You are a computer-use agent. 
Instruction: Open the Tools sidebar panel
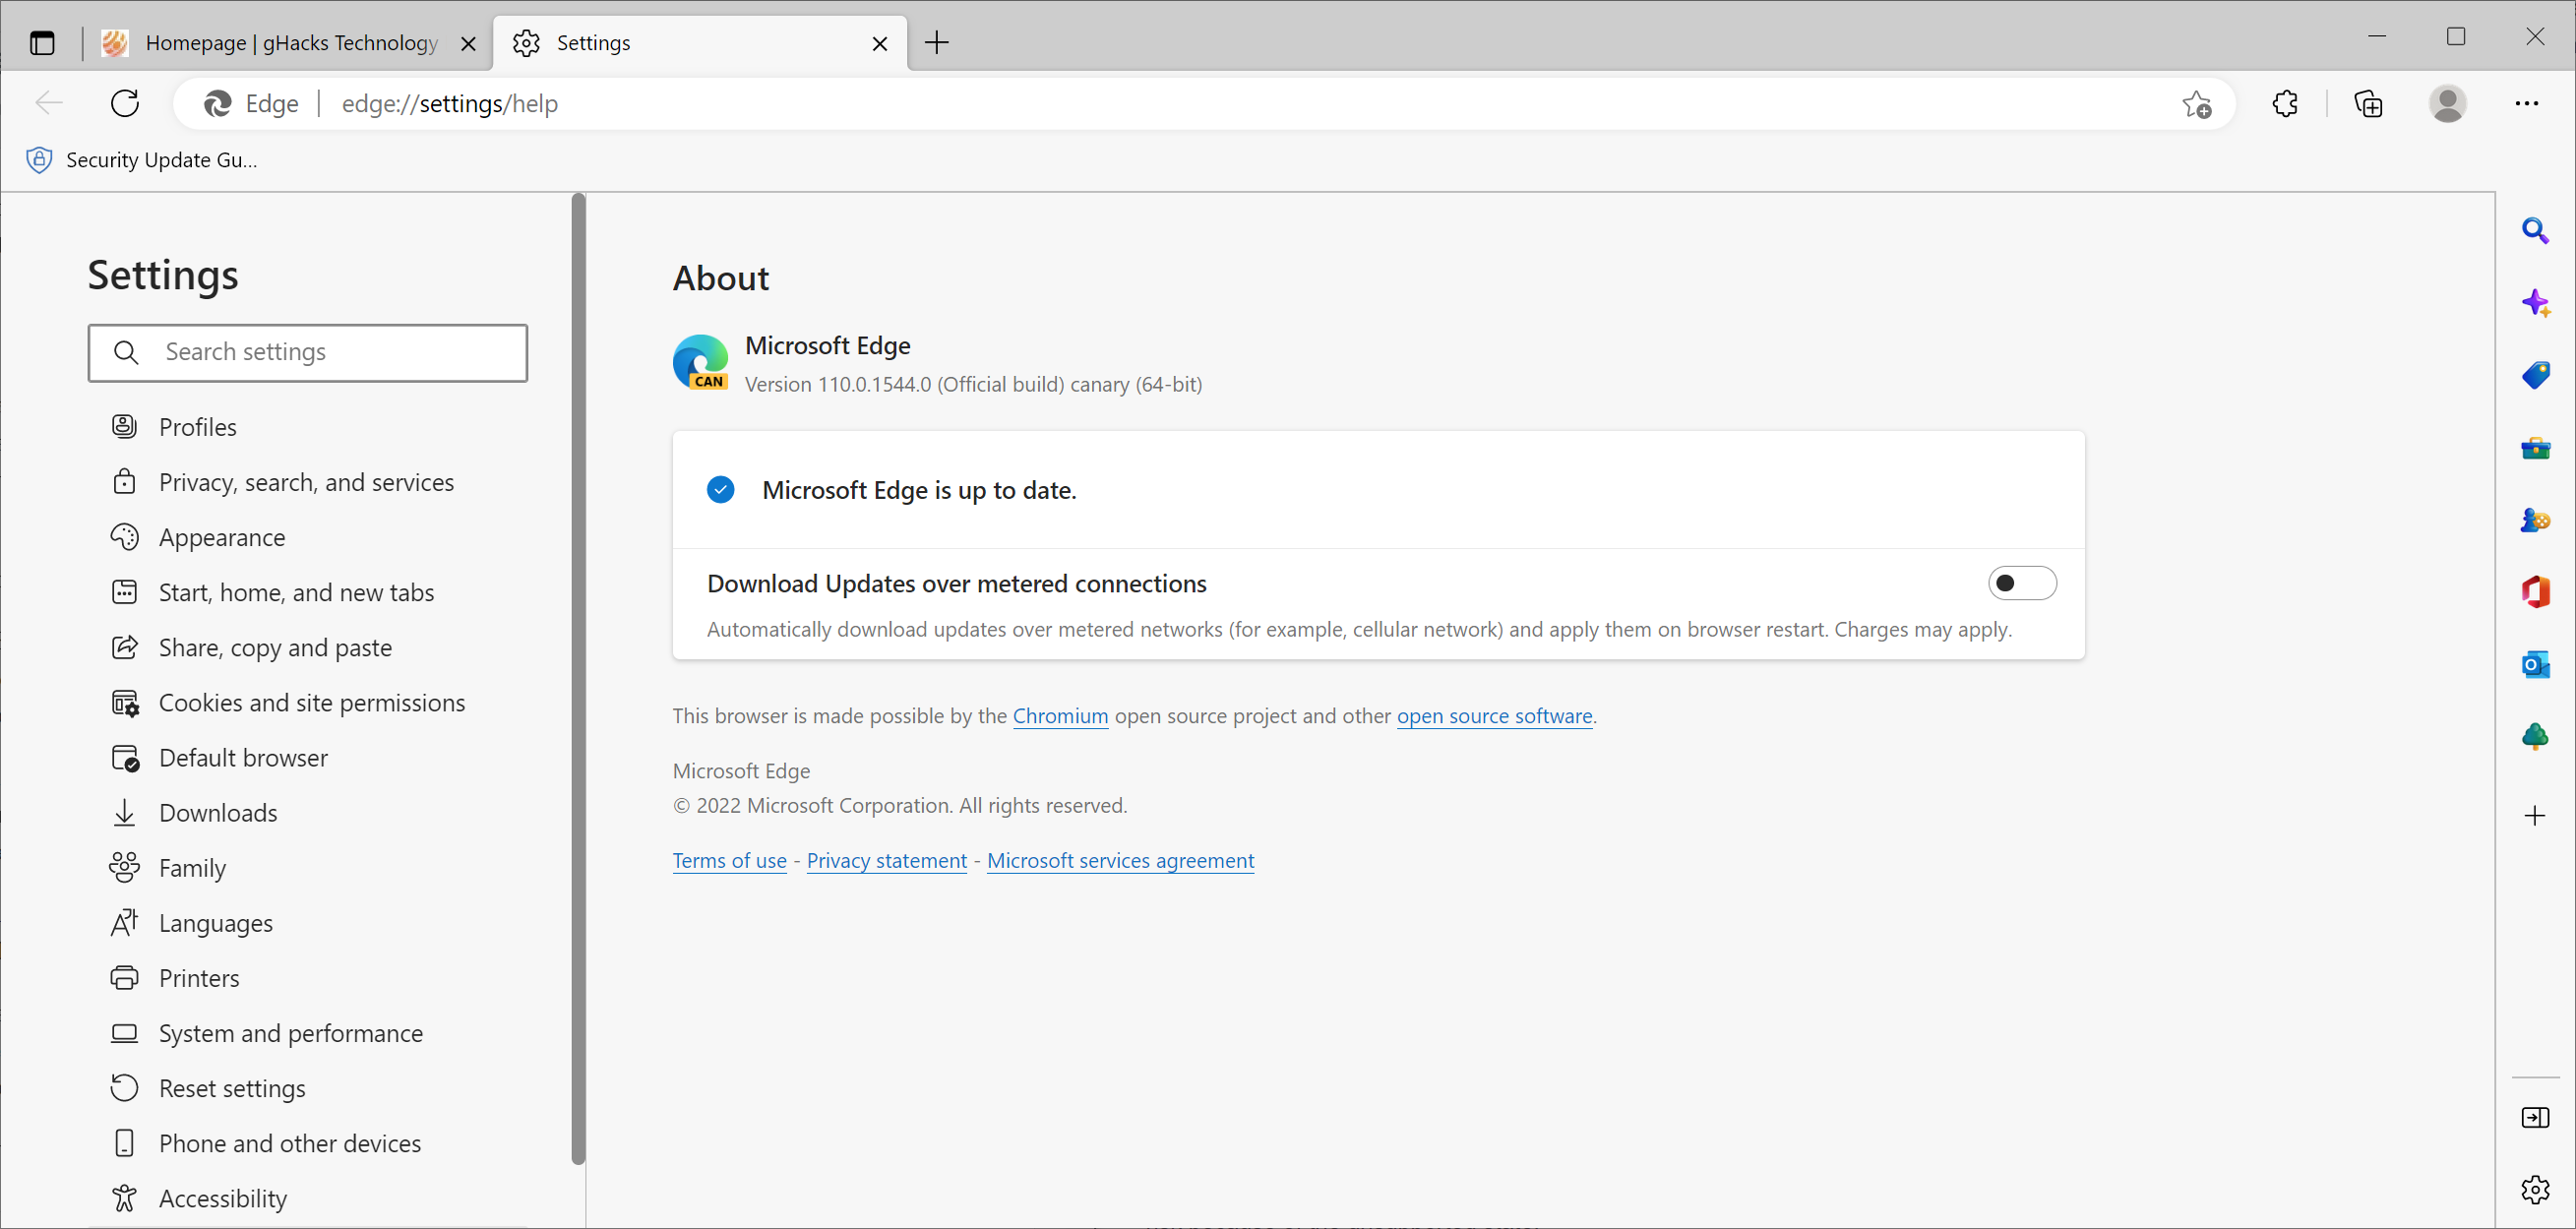click(2537, 447)
